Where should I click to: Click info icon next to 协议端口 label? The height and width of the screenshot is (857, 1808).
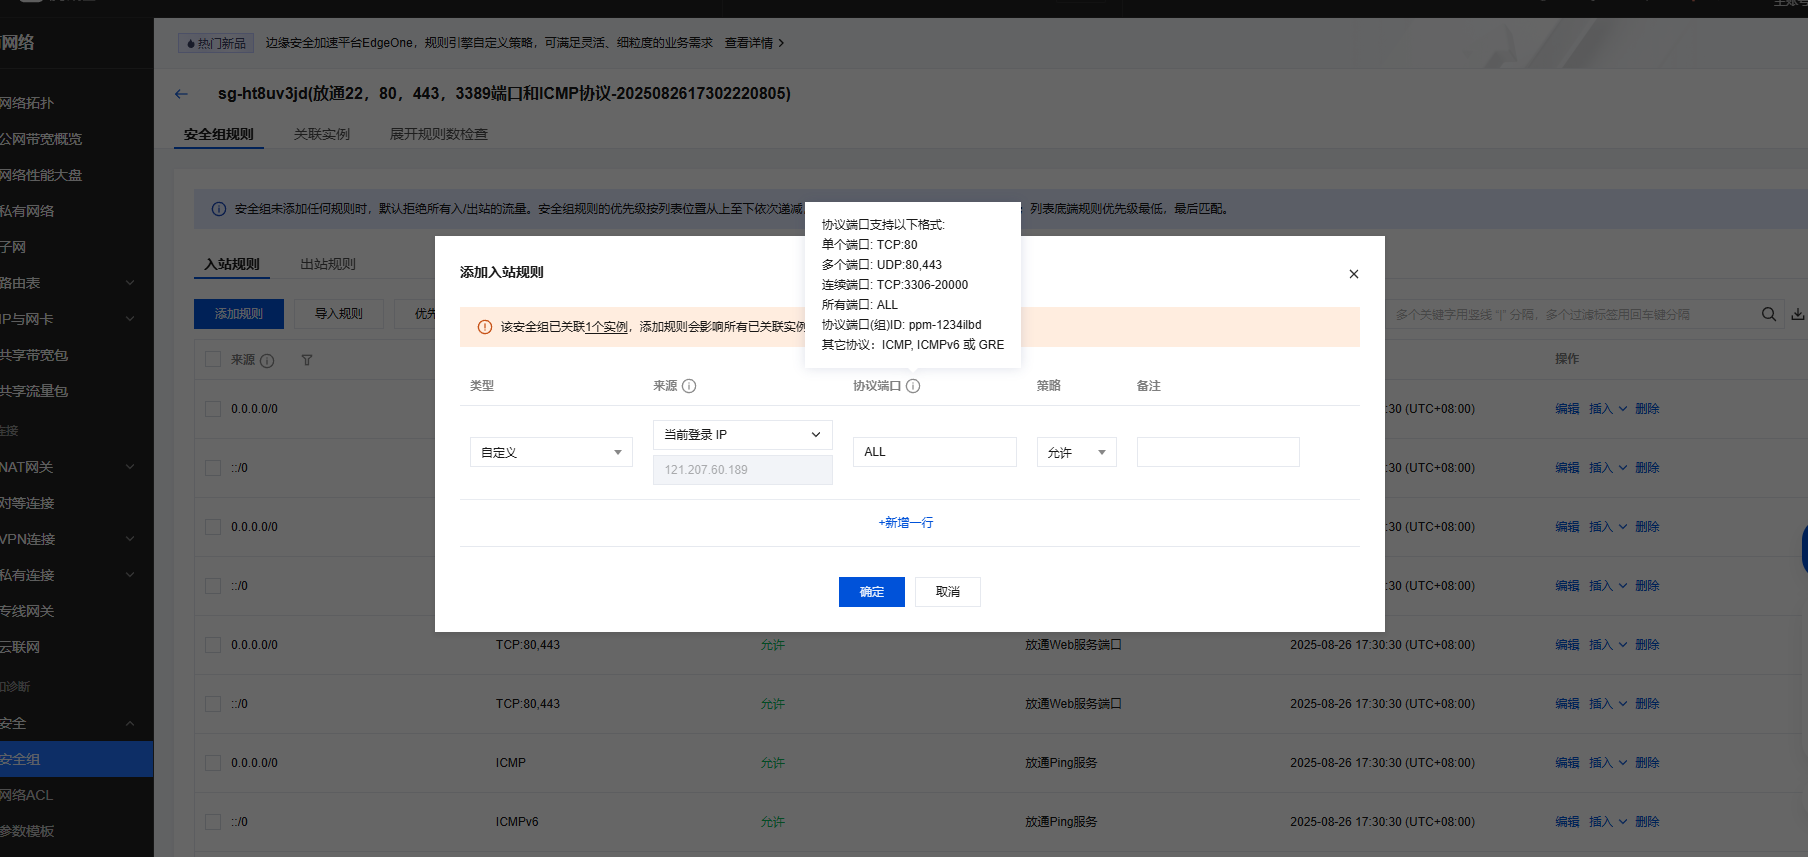pos(913,386)
